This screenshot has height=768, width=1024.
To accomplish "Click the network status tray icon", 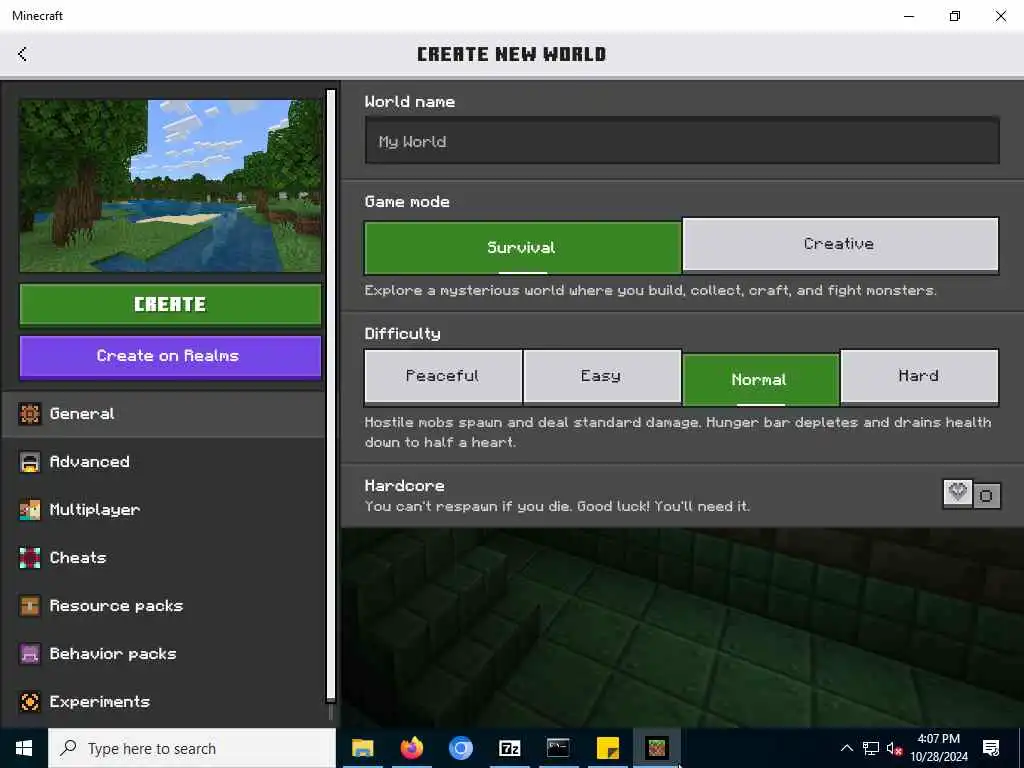I will click(x=871, y=748).
